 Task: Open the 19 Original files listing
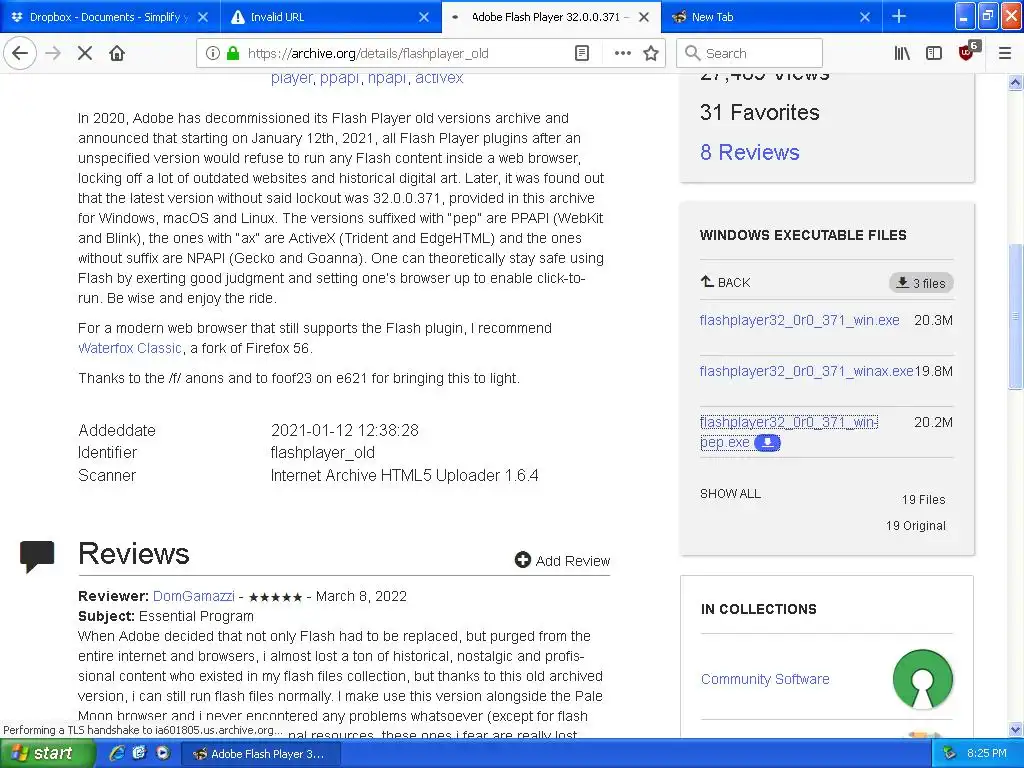coord(916,526)
